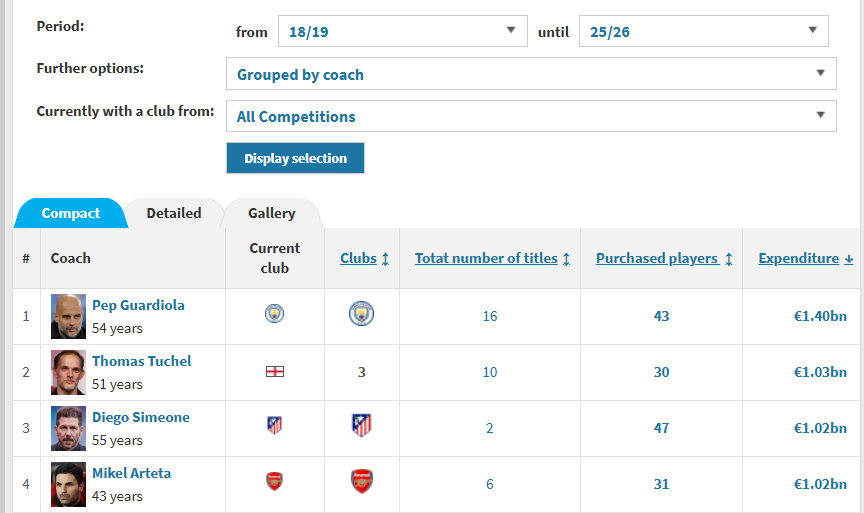Expand the 'All Competitions' dropdown
Image resolution: width=864 pixels, height=513 pixels.
[x=531, y=116]
